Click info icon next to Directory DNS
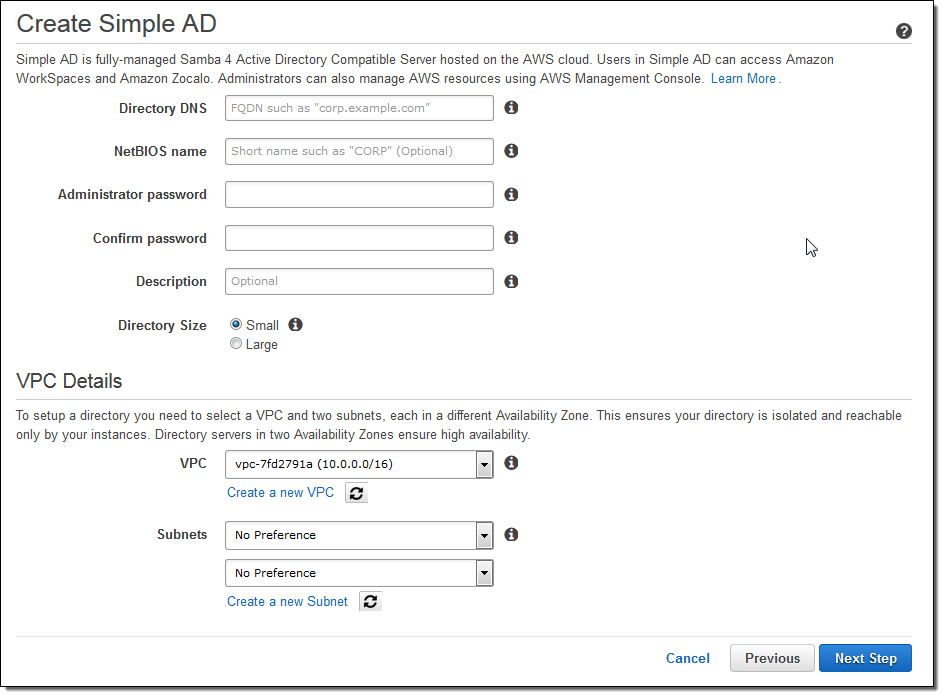 511,108
